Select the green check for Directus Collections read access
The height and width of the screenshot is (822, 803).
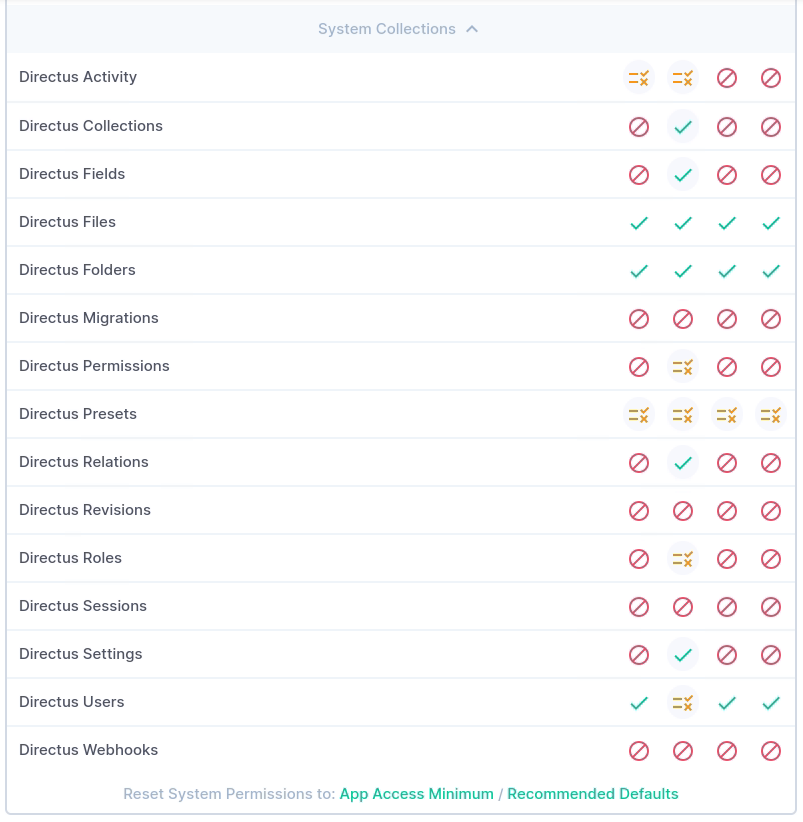tap(683, 127)
